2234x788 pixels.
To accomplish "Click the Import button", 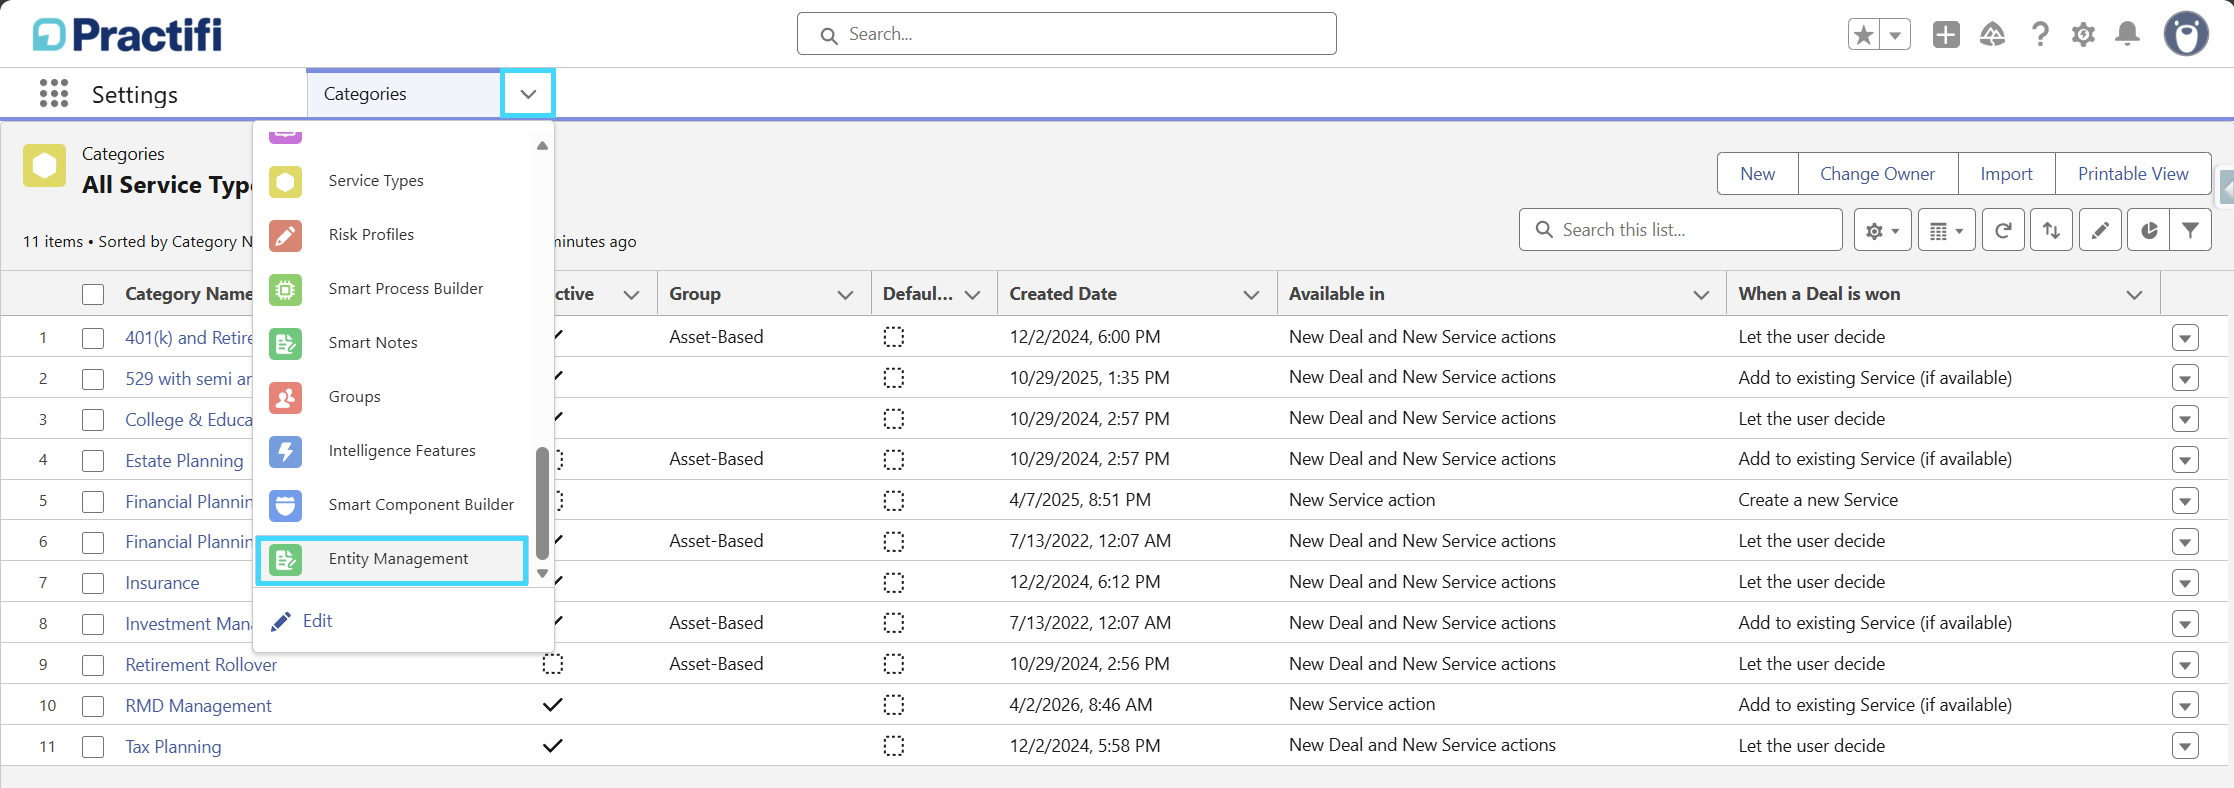I will pos(2006,174).
